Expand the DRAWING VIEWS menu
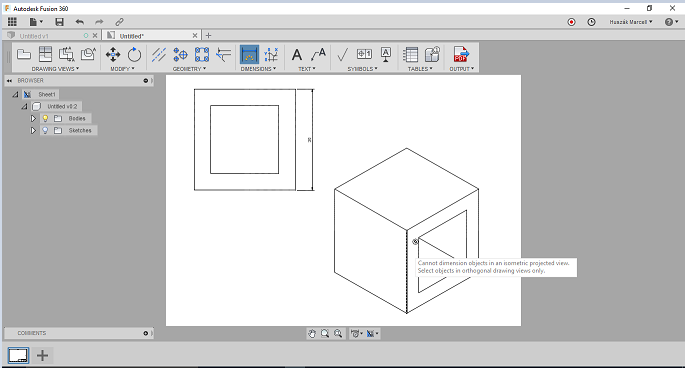Screen dimensions: 685x368 pos(55,69)
